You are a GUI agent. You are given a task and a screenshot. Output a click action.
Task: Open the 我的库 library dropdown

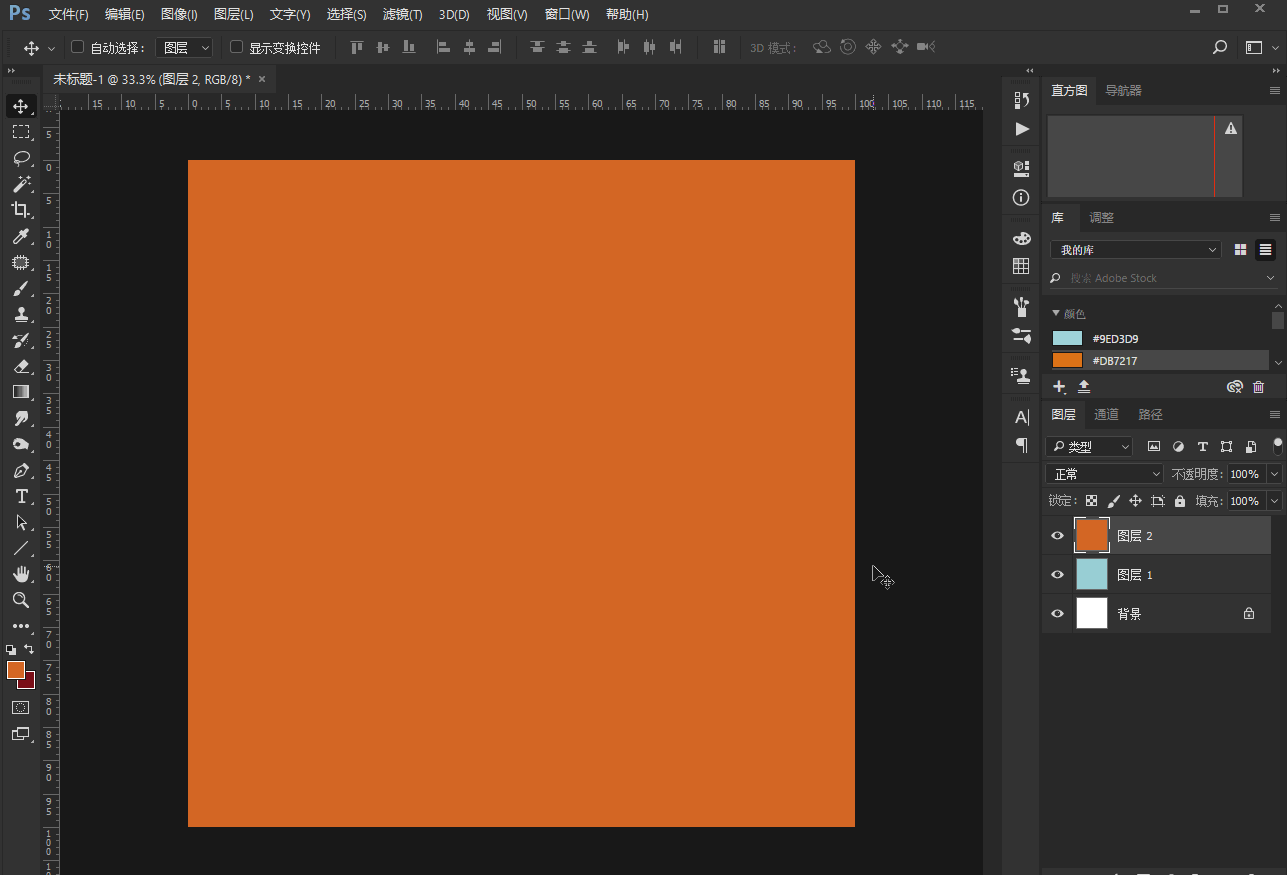(1136, 250)
